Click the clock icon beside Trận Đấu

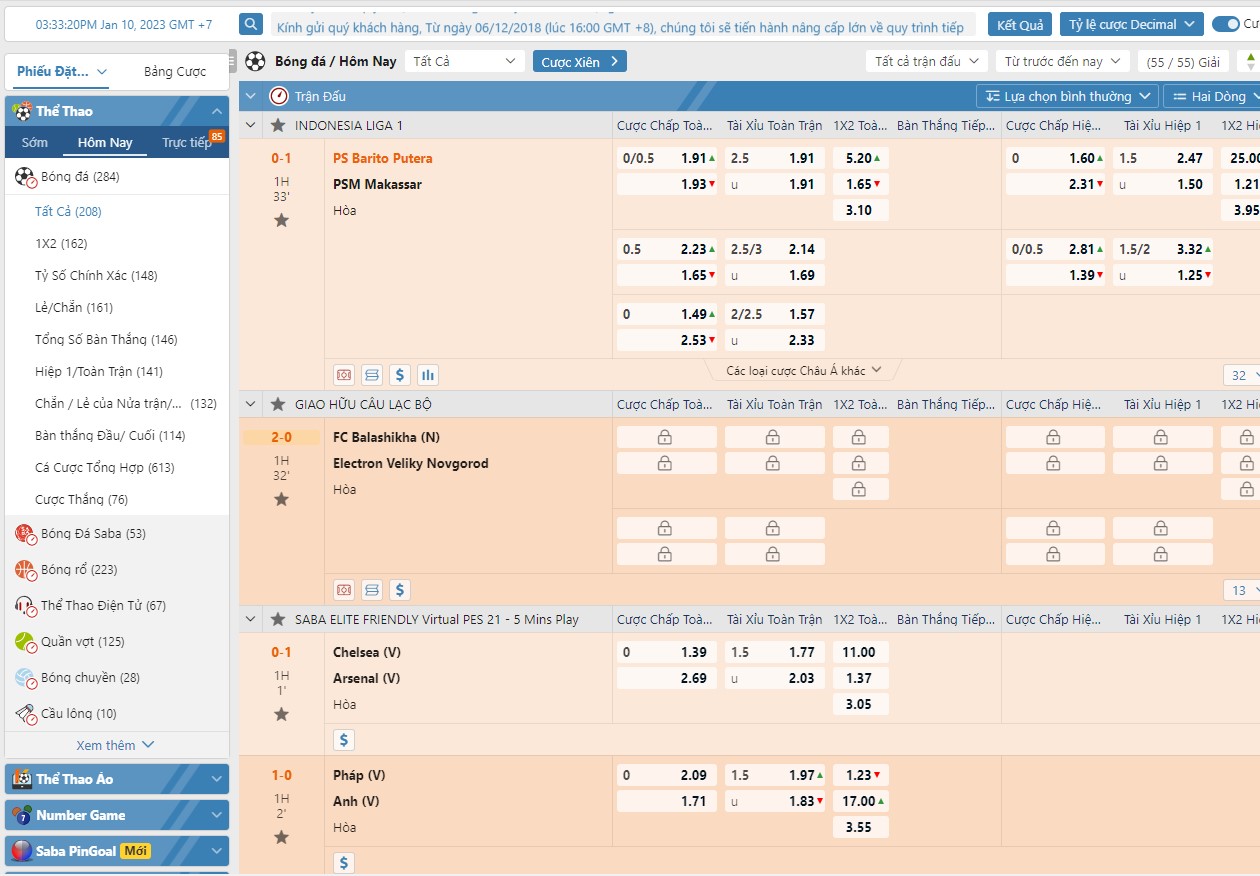pyautogui.click(x=279, y=96)
